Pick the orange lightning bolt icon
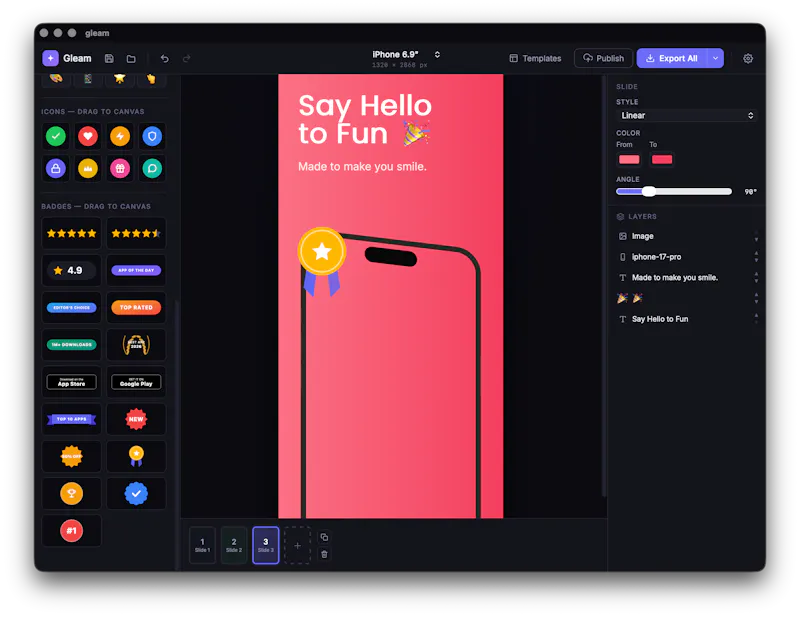 (x=120, y=136)
